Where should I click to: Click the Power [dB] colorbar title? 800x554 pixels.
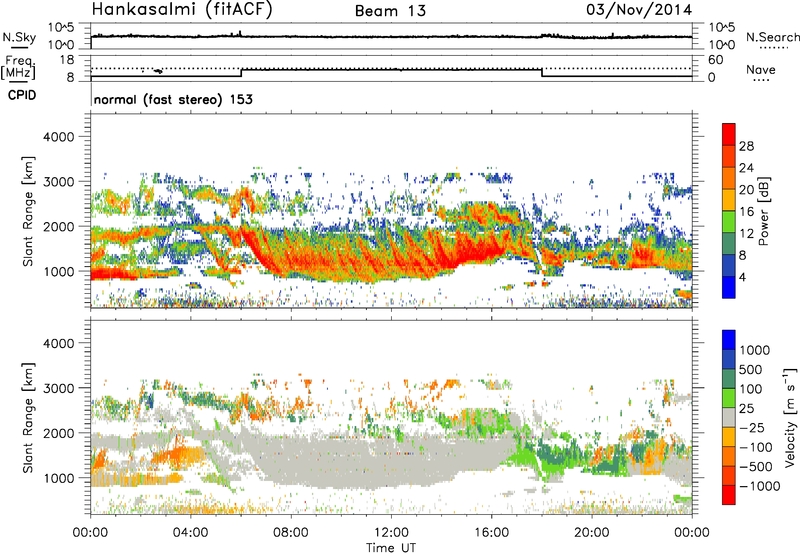(763, 211)
